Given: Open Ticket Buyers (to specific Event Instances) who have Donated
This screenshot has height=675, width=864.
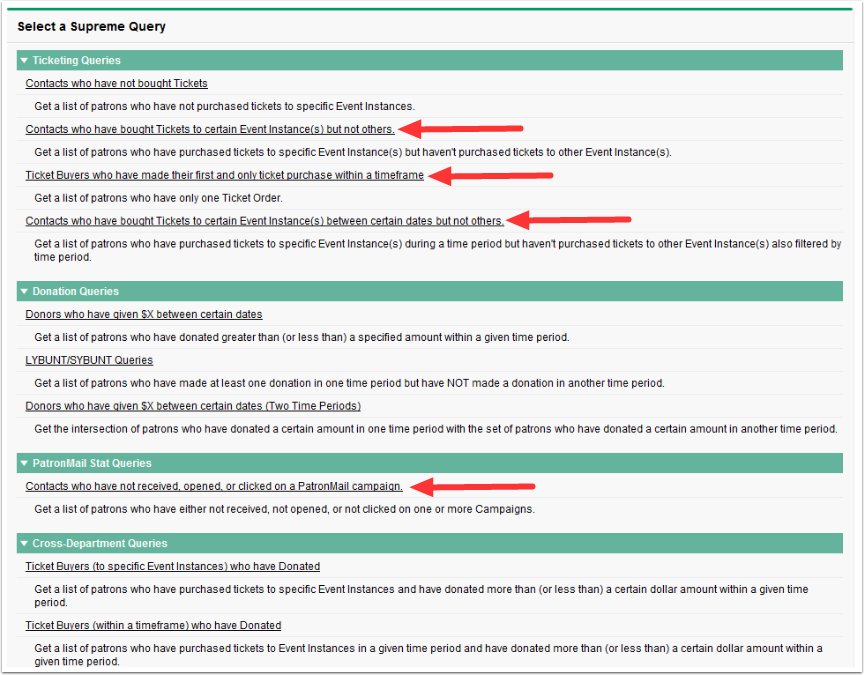Looking at the screenshot, I should [172, 566].
